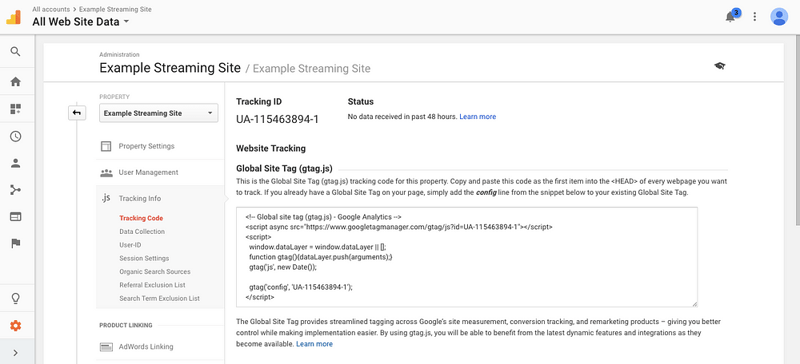Open the search icon in left sidebar
This screenshot has width=800, height=364.
(x=15, y=52)
